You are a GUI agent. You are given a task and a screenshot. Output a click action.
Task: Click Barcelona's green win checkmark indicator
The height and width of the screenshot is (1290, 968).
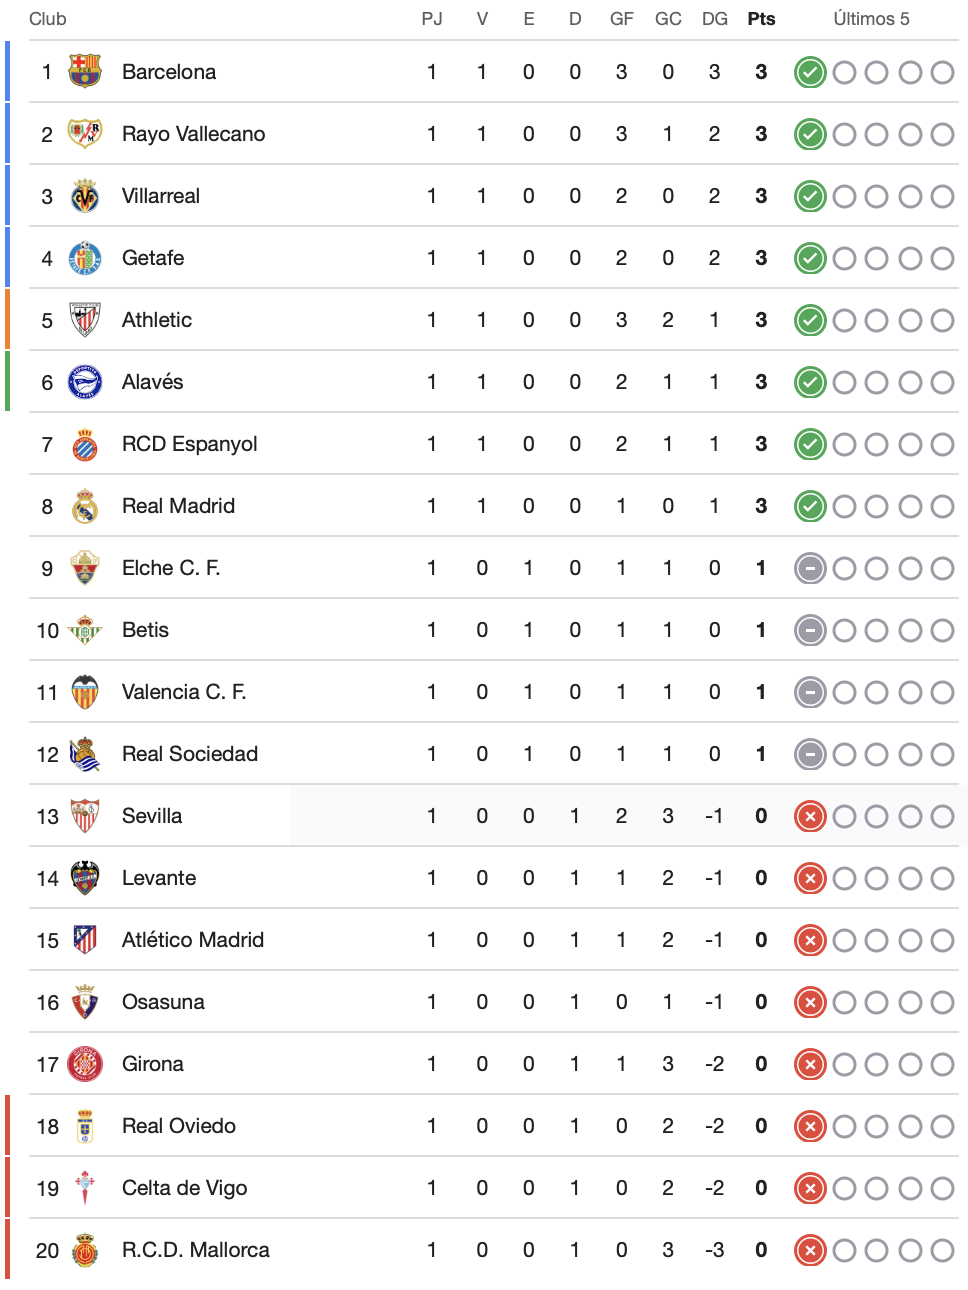pyautogui.click(x=810, y=72)
